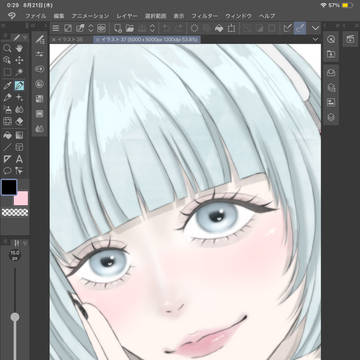Open the レイヤー menu
Image resolution: width=360 pixels, height=360 pixels.
127,16
